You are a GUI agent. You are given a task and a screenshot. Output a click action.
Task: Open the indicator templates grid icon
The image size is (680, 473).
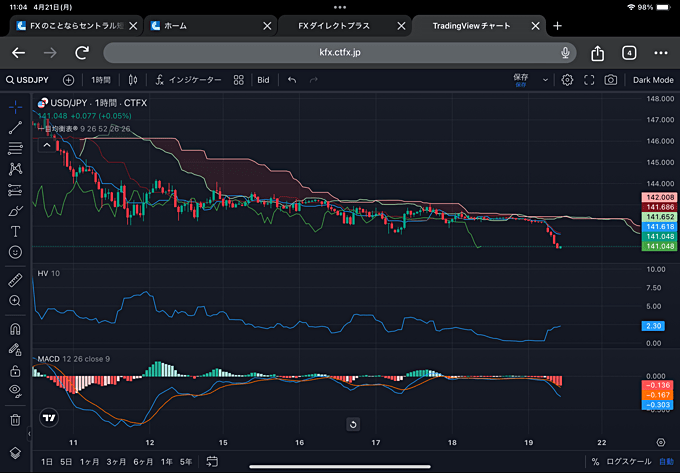click(239, 80)
